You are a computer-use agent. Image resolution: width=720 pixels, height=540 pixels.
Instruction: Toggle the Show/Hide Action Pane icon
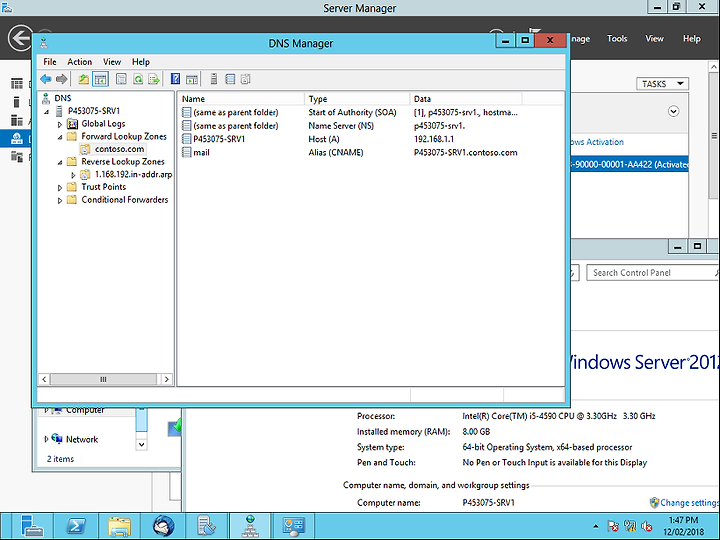point(192,79)
